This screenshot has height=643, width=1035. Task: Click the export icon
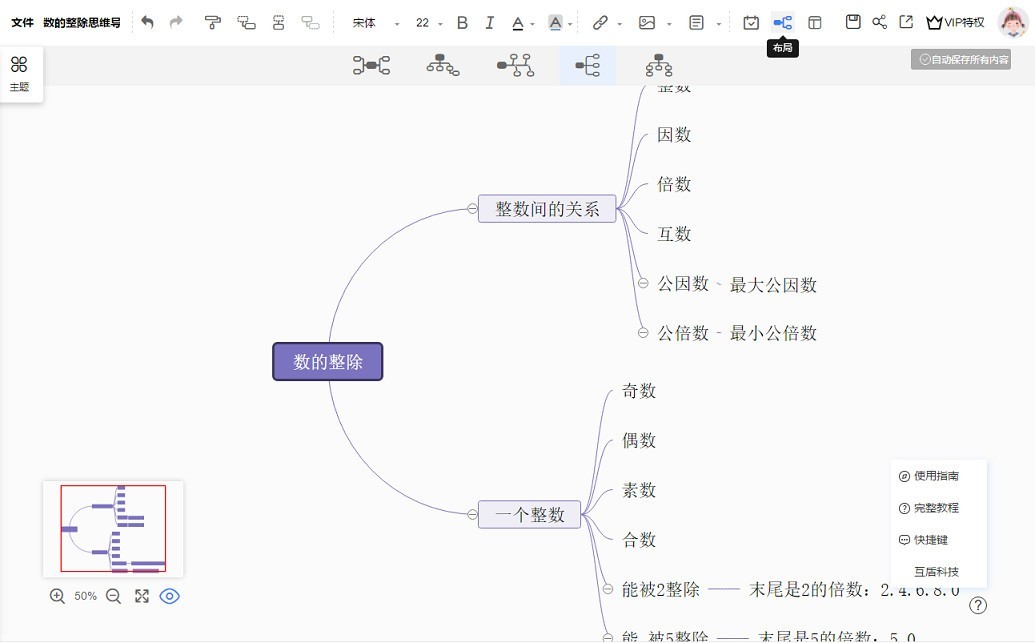coord(905,22)
